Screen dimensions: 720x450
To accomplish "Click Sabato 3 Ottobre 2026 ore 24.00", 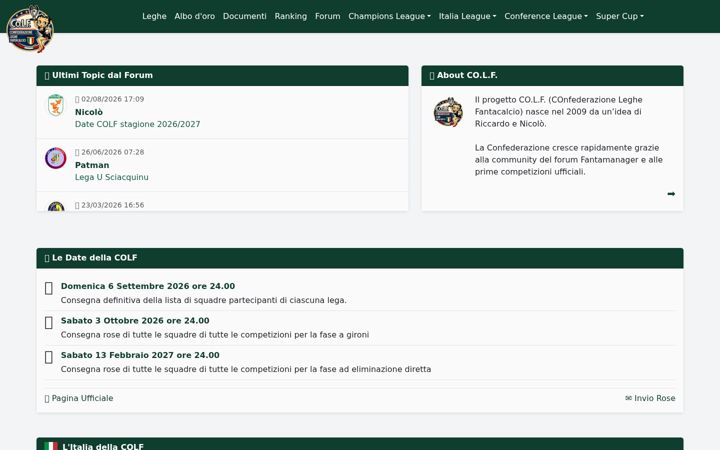I will pos(135,321).
